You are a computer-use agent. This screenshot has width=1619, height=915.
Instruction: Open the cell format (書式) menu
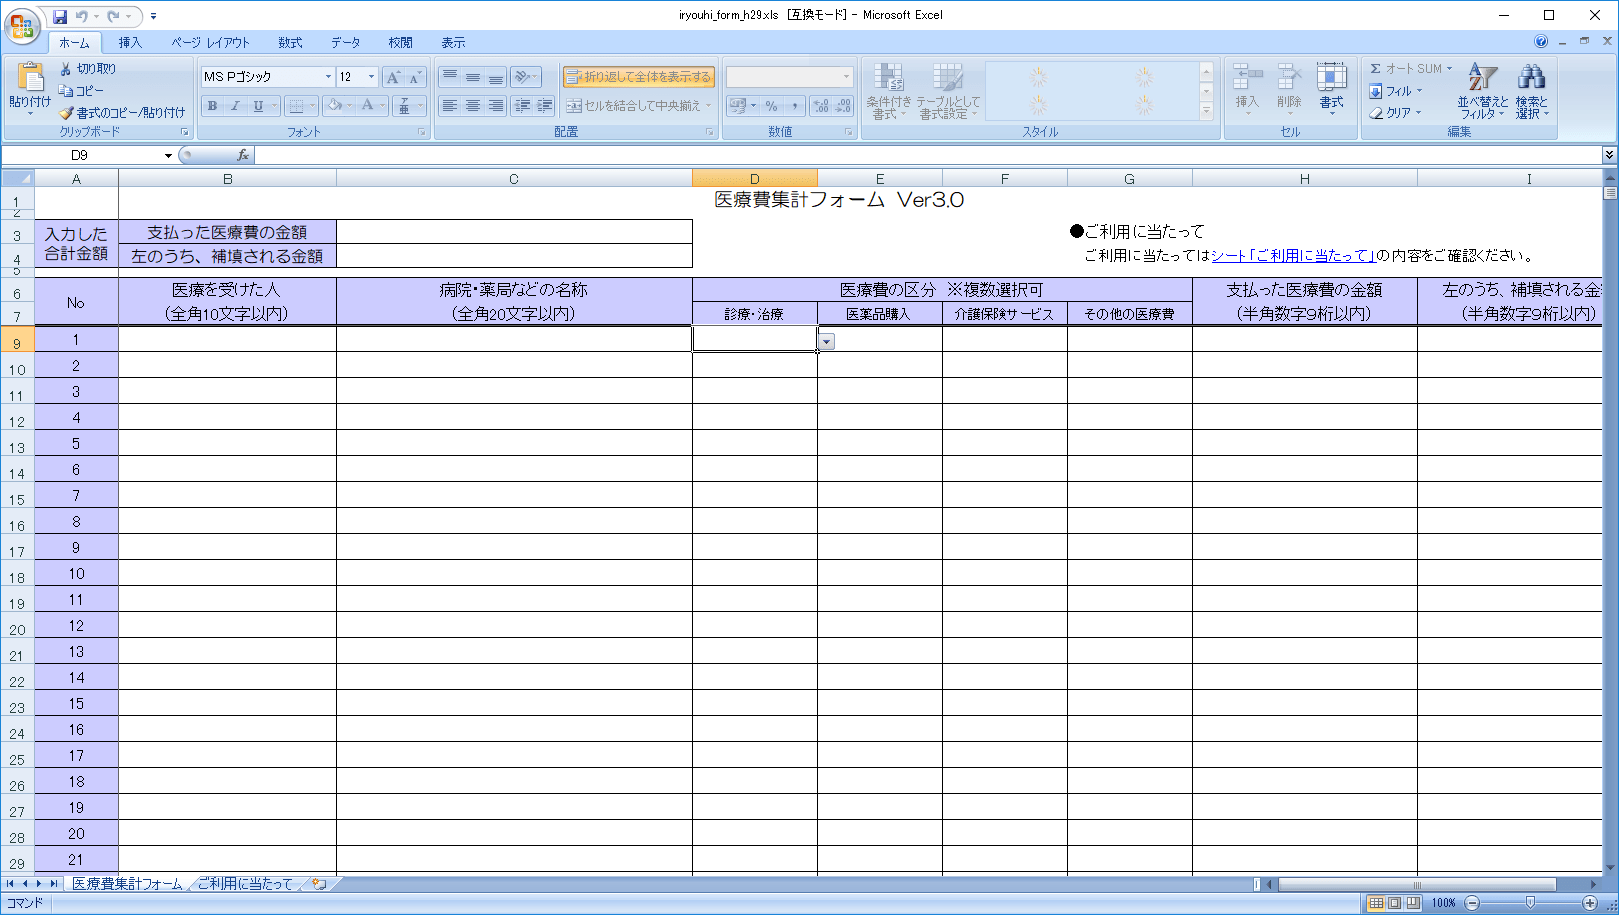pos(1331,89)
